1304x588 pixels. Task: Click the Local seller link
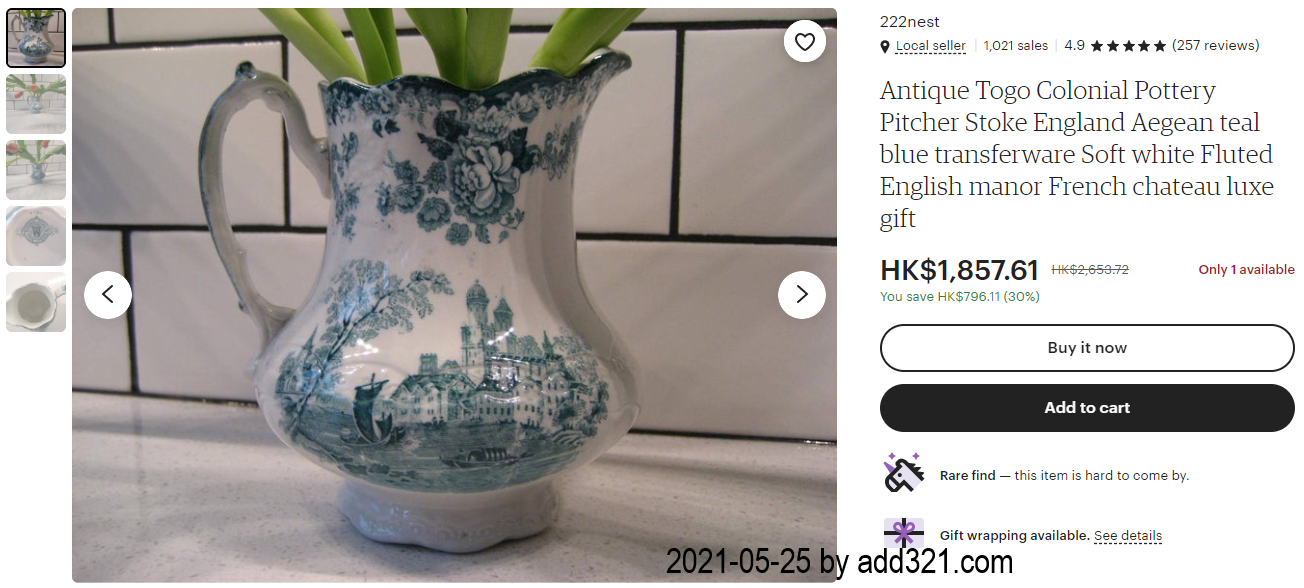[x=931, y=46]
